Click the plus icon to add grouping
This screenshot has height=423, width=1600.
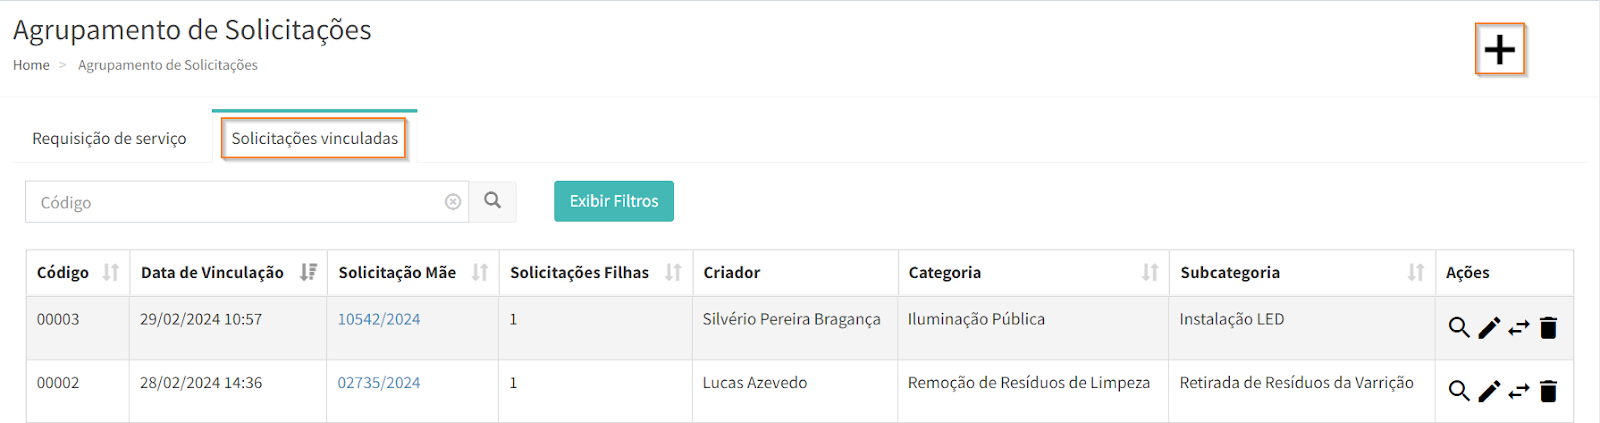1499,49
